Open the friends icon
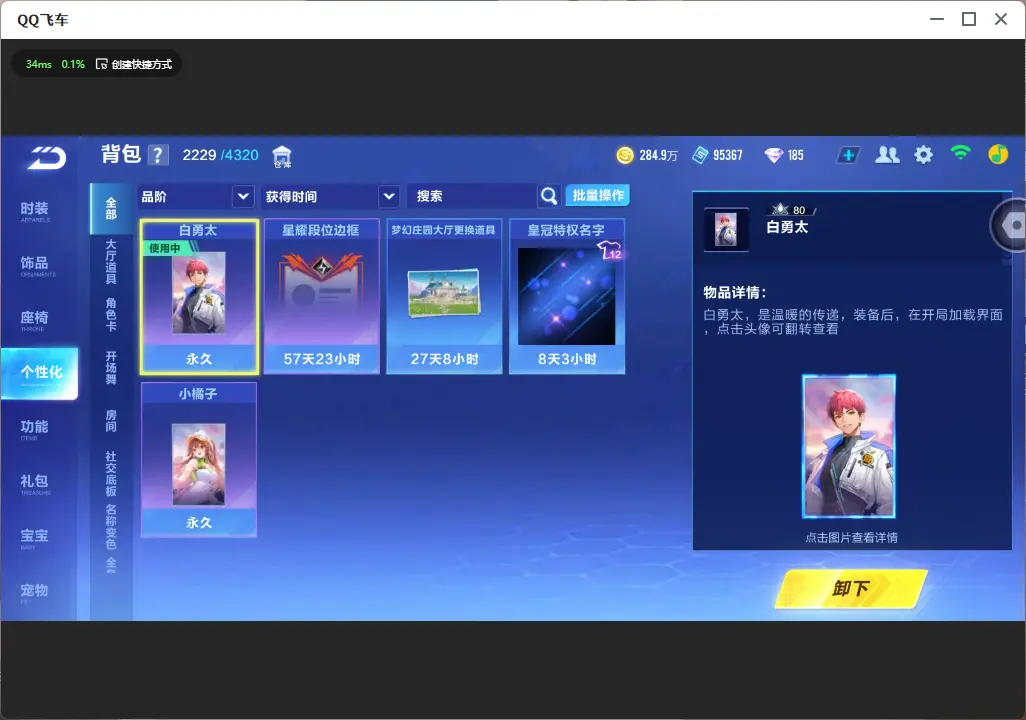Image resolution: width=1026 pixels, height=720 pixels. pos(887,155)
